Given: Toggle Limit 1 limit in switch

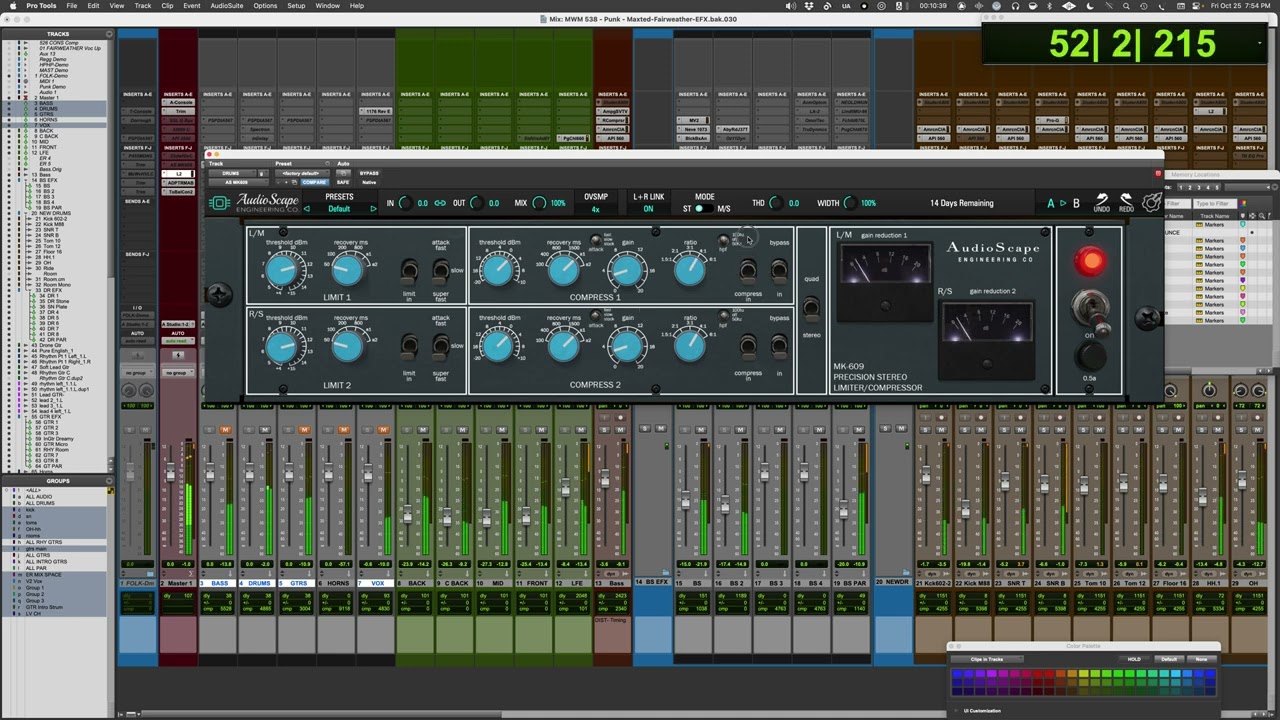Looking at the screenshot, I should [x=409, y=271].
